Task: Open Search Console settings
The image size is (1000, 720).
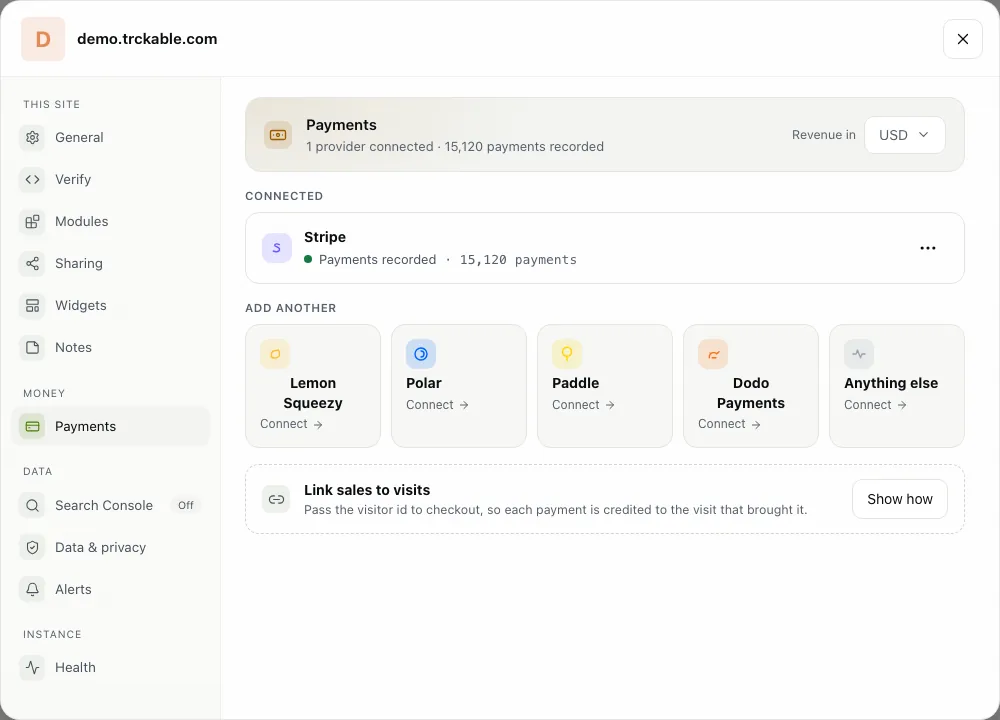Action: point(110,505)
